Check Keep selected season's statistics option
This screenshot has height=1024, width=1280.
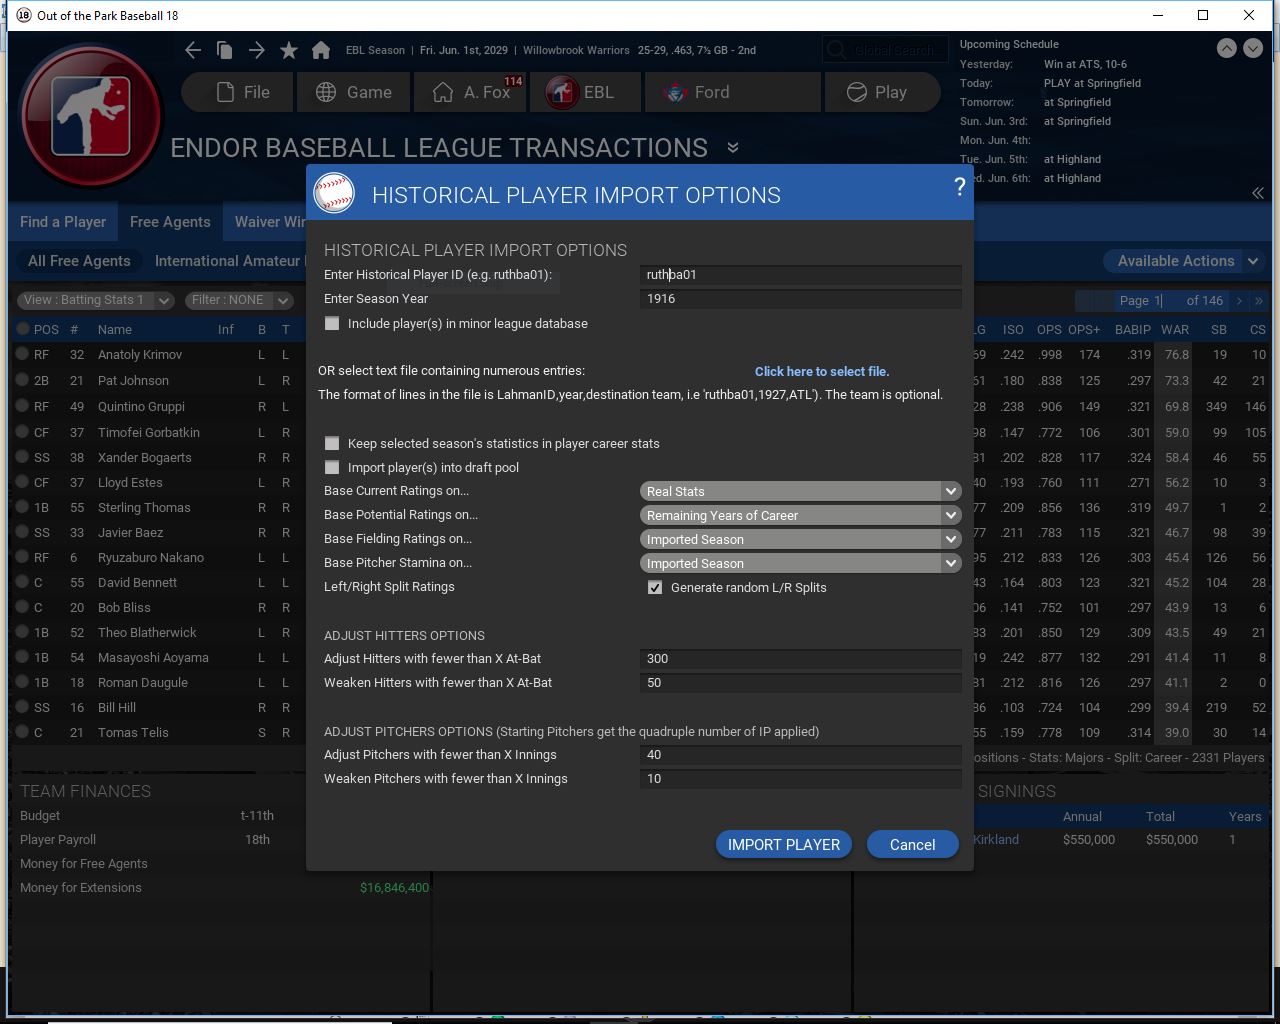(332, 444)
